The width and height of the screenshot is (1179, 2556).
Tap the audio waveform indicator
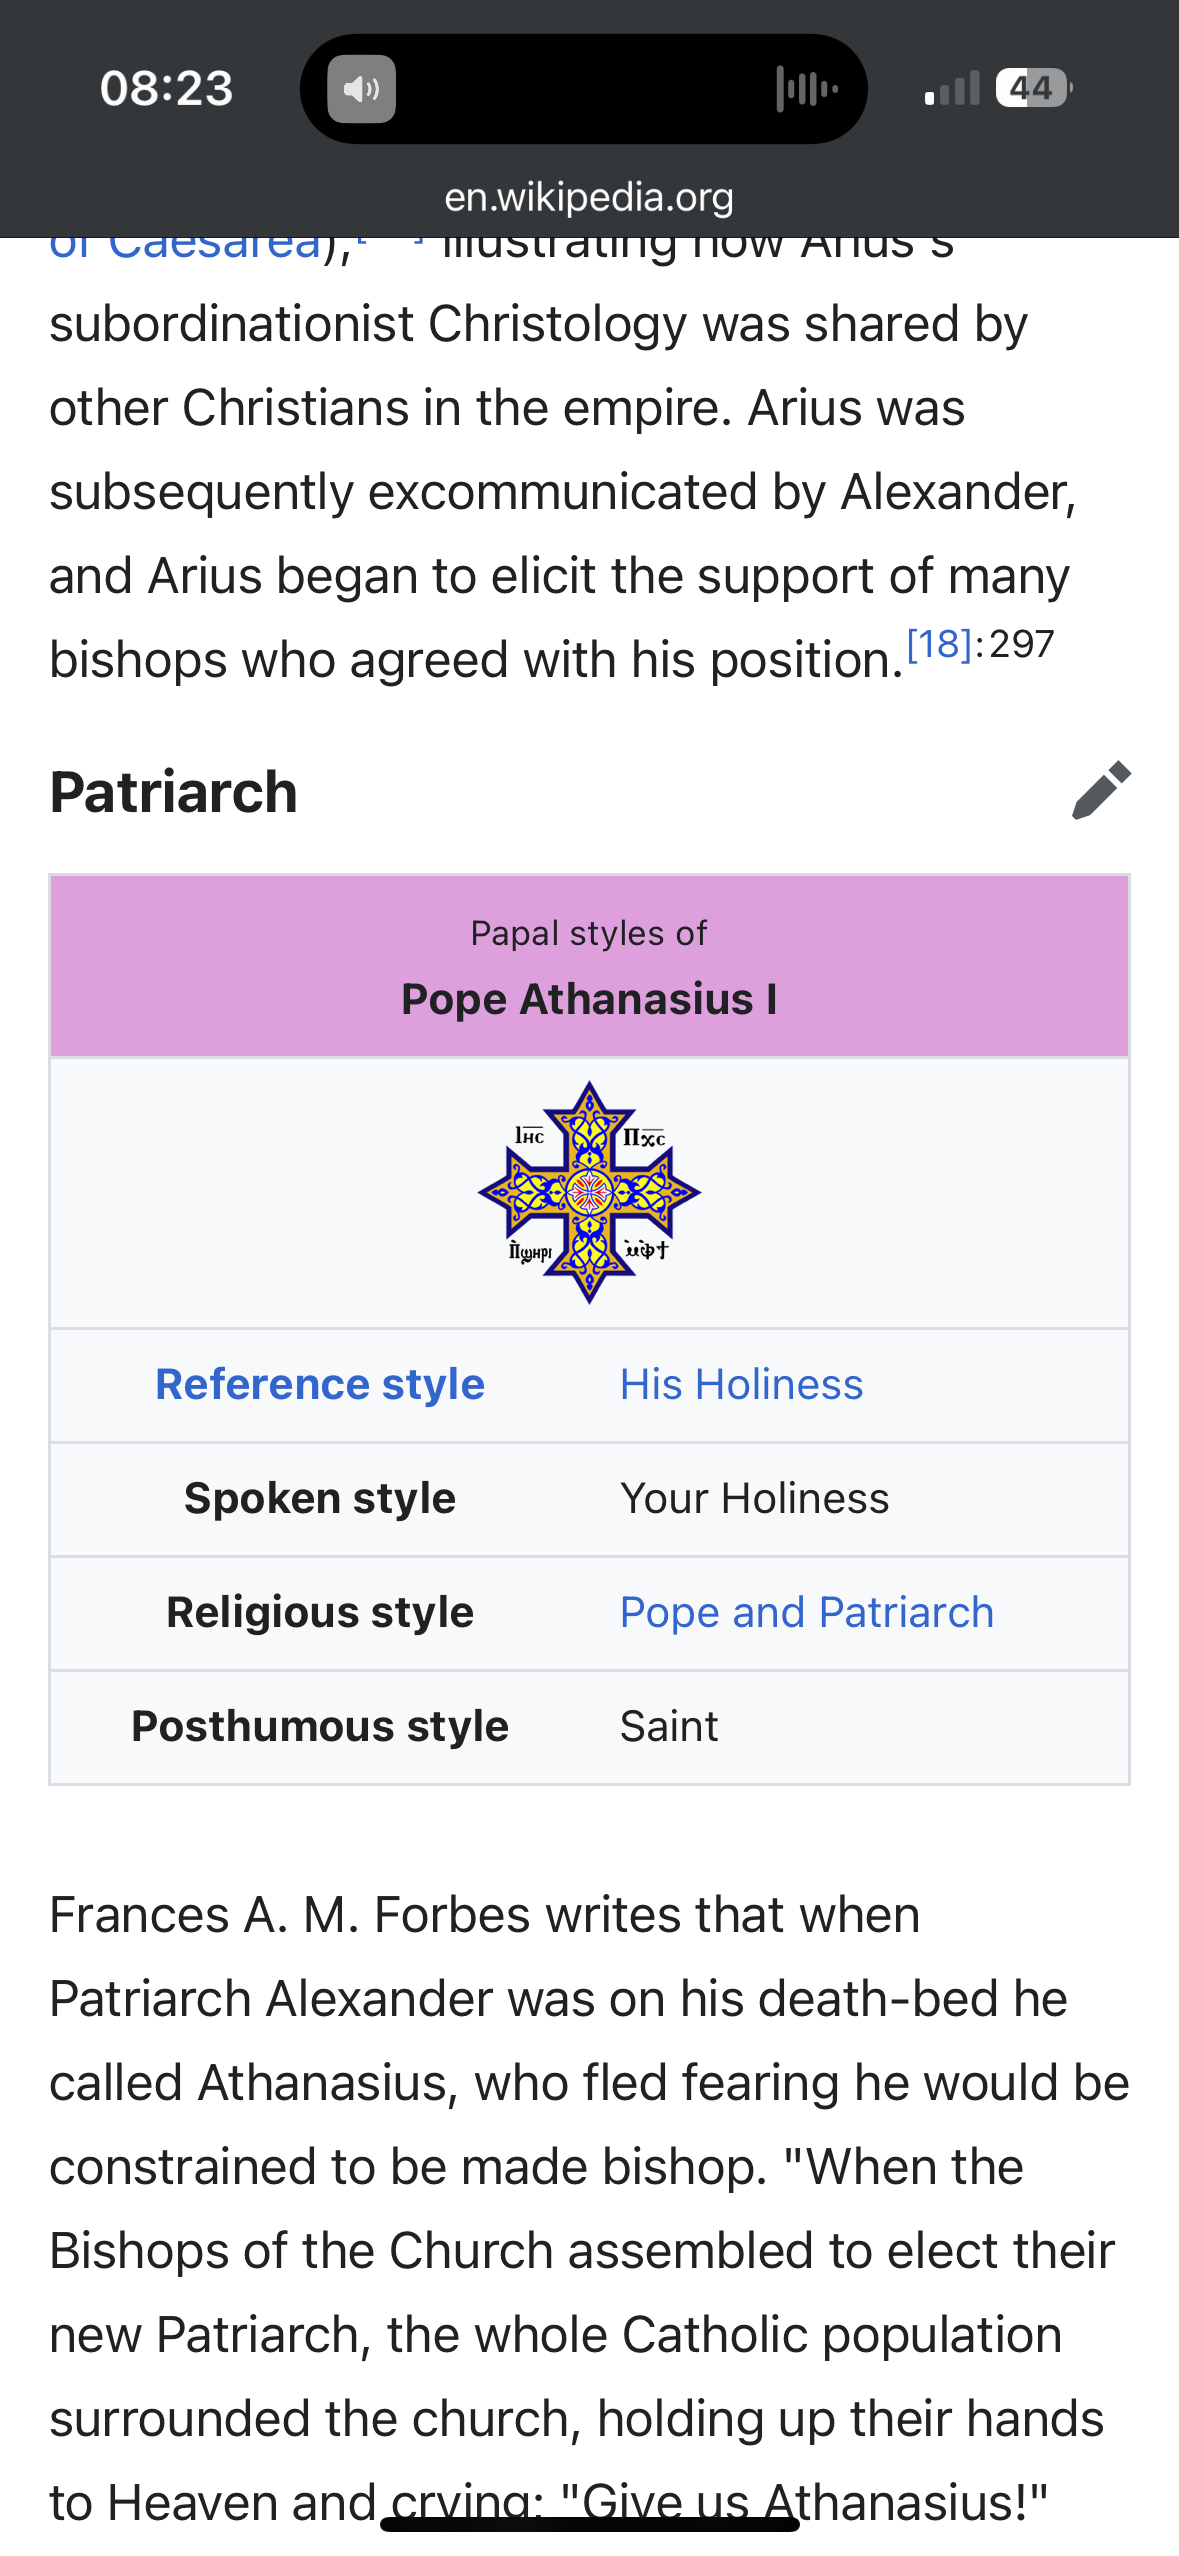point(807,89)
